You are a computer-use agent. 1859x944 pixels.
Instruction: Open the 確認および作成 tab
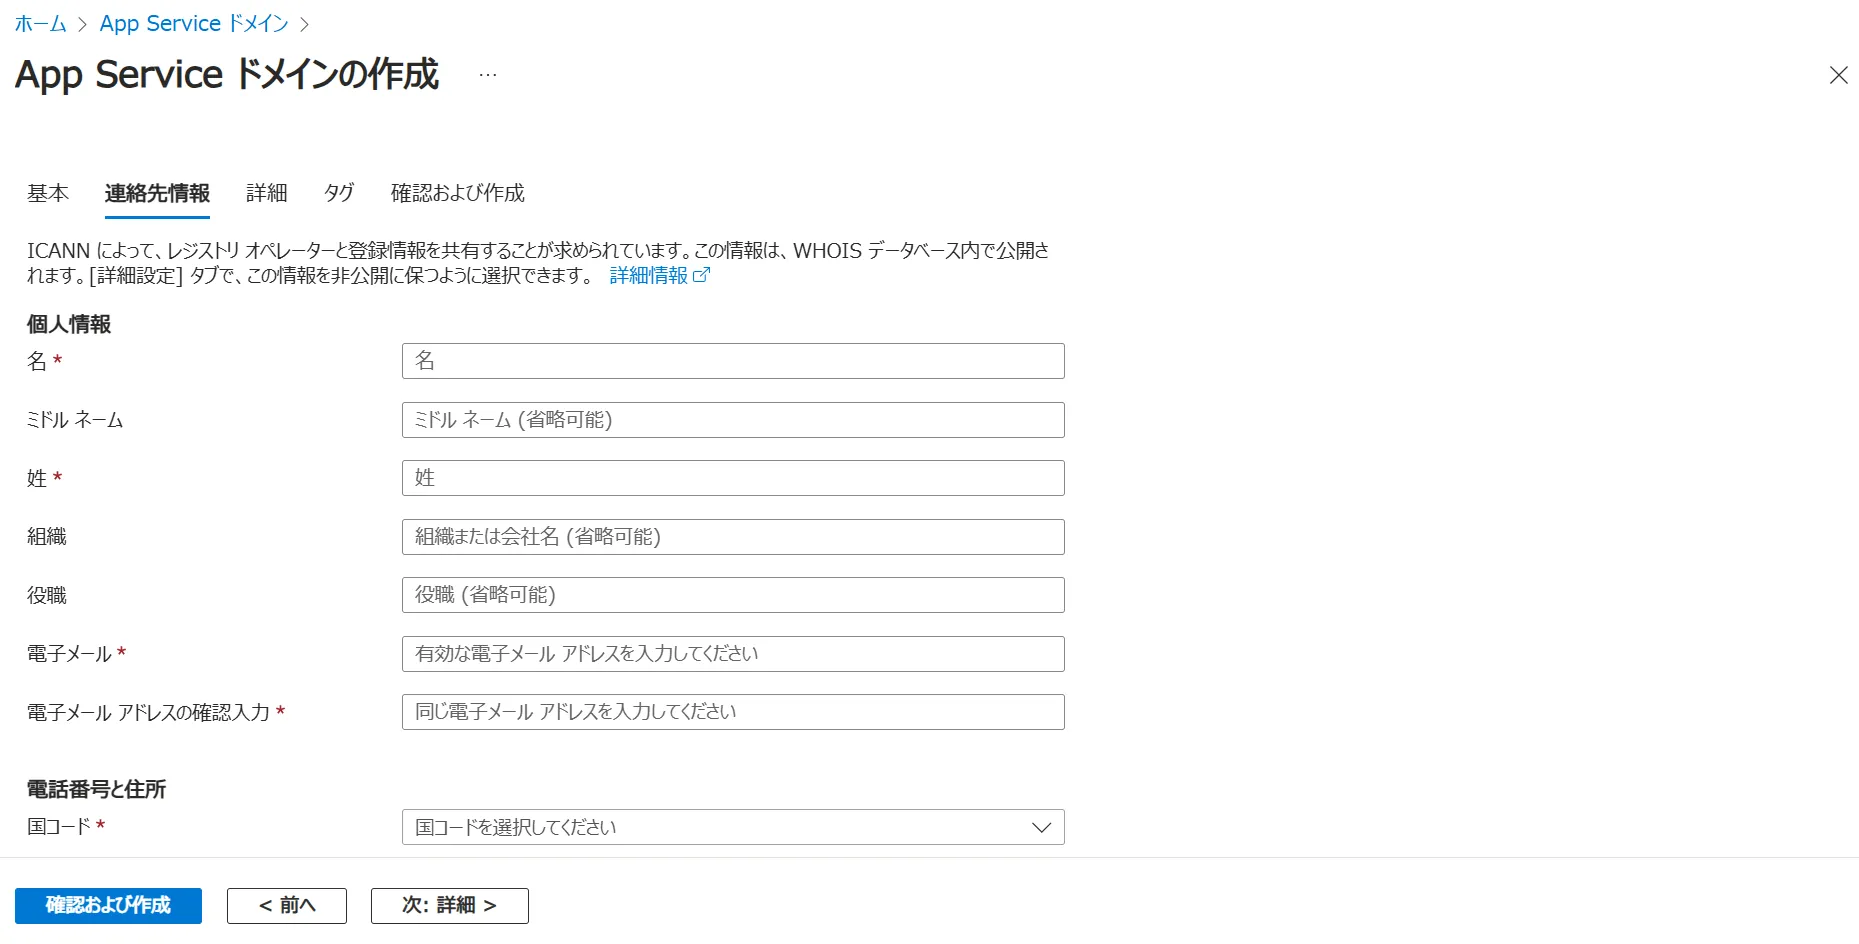tap(457, 193)
